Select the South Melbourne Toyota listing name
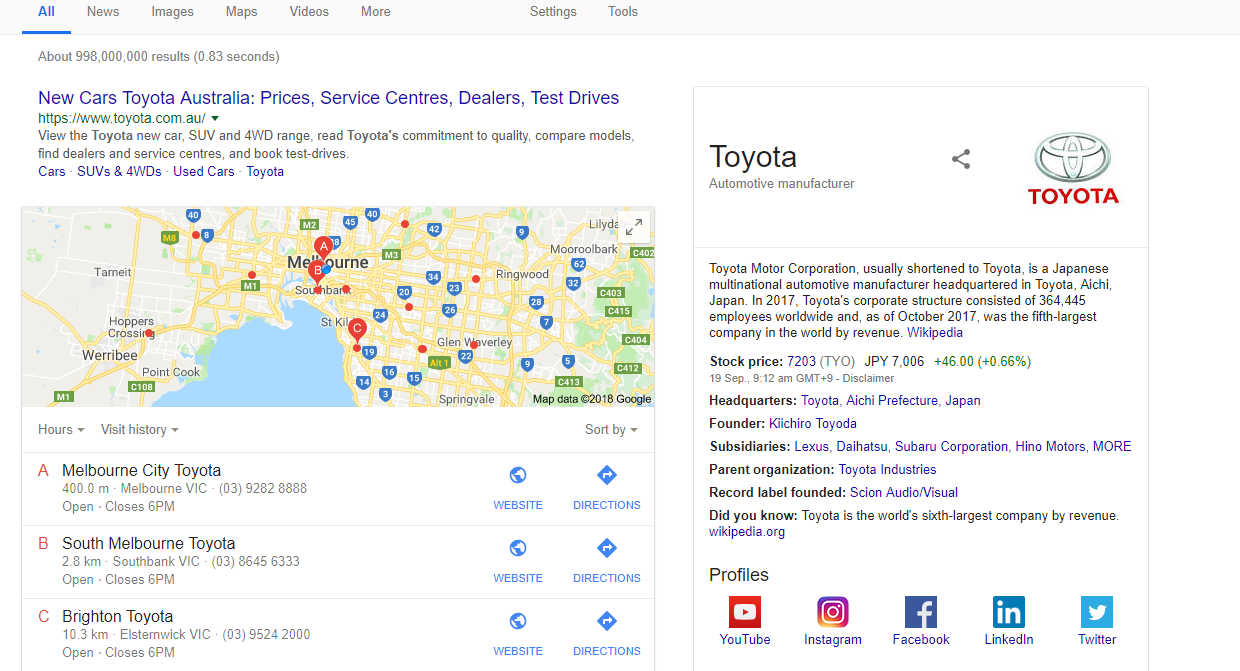Screen dimensions: 1240x671 tap(149, 543)
